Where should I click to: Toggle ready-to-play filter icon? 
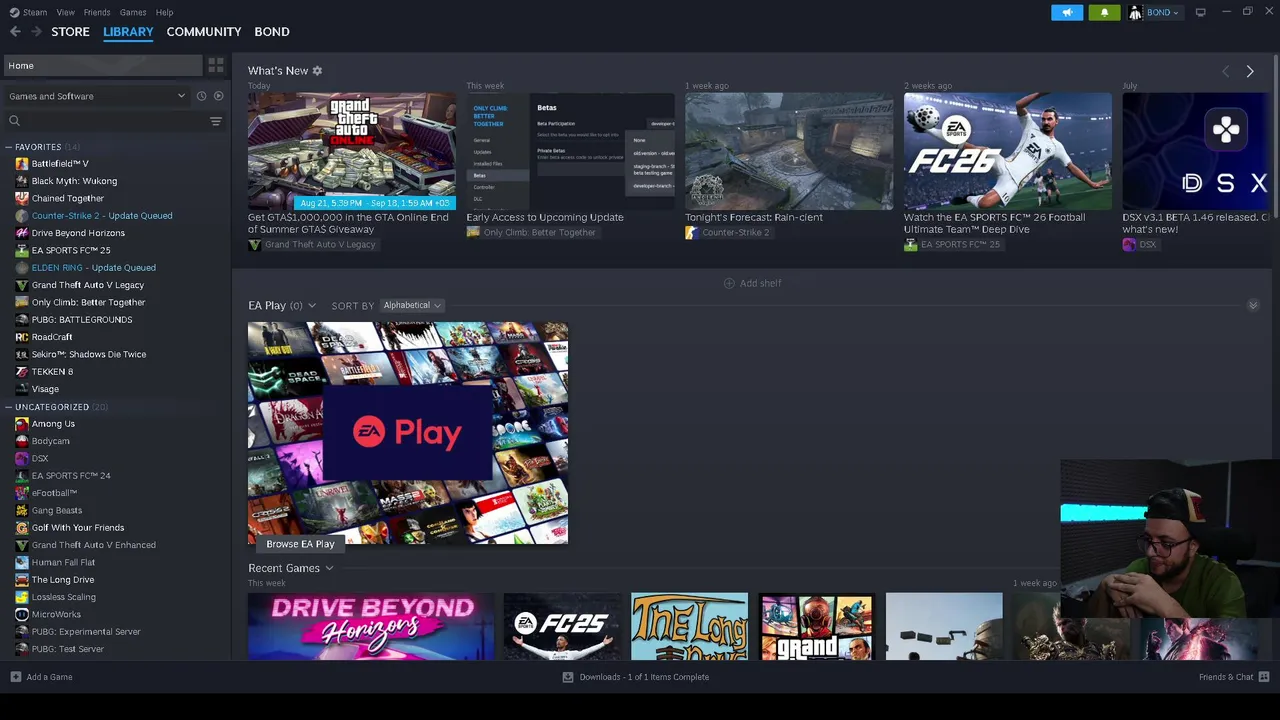click(219, 96)
